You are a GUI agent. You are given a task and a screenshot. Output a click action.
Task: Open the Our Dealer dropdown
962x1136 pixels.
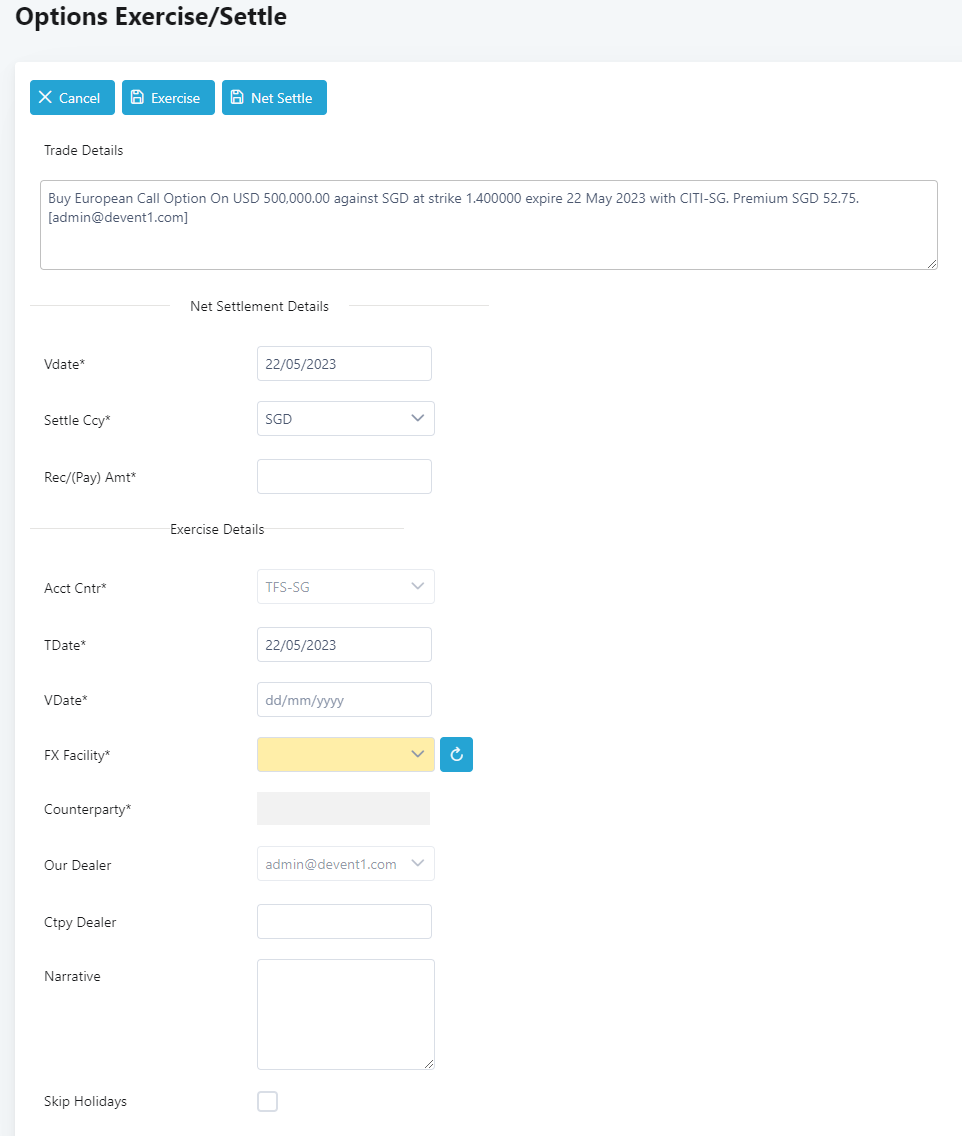[x=345, y=864]
